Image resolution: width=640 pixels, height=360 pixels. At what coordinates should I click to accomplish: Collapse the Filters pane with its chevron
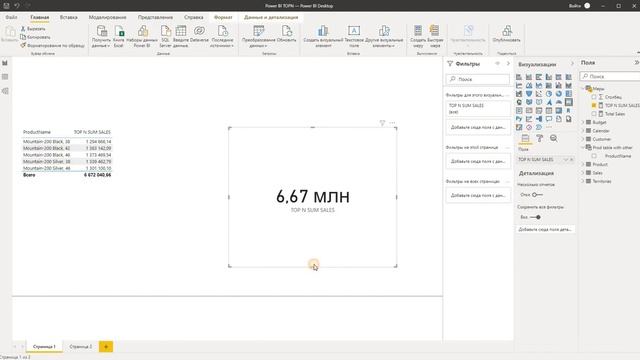tap(508, 64)
